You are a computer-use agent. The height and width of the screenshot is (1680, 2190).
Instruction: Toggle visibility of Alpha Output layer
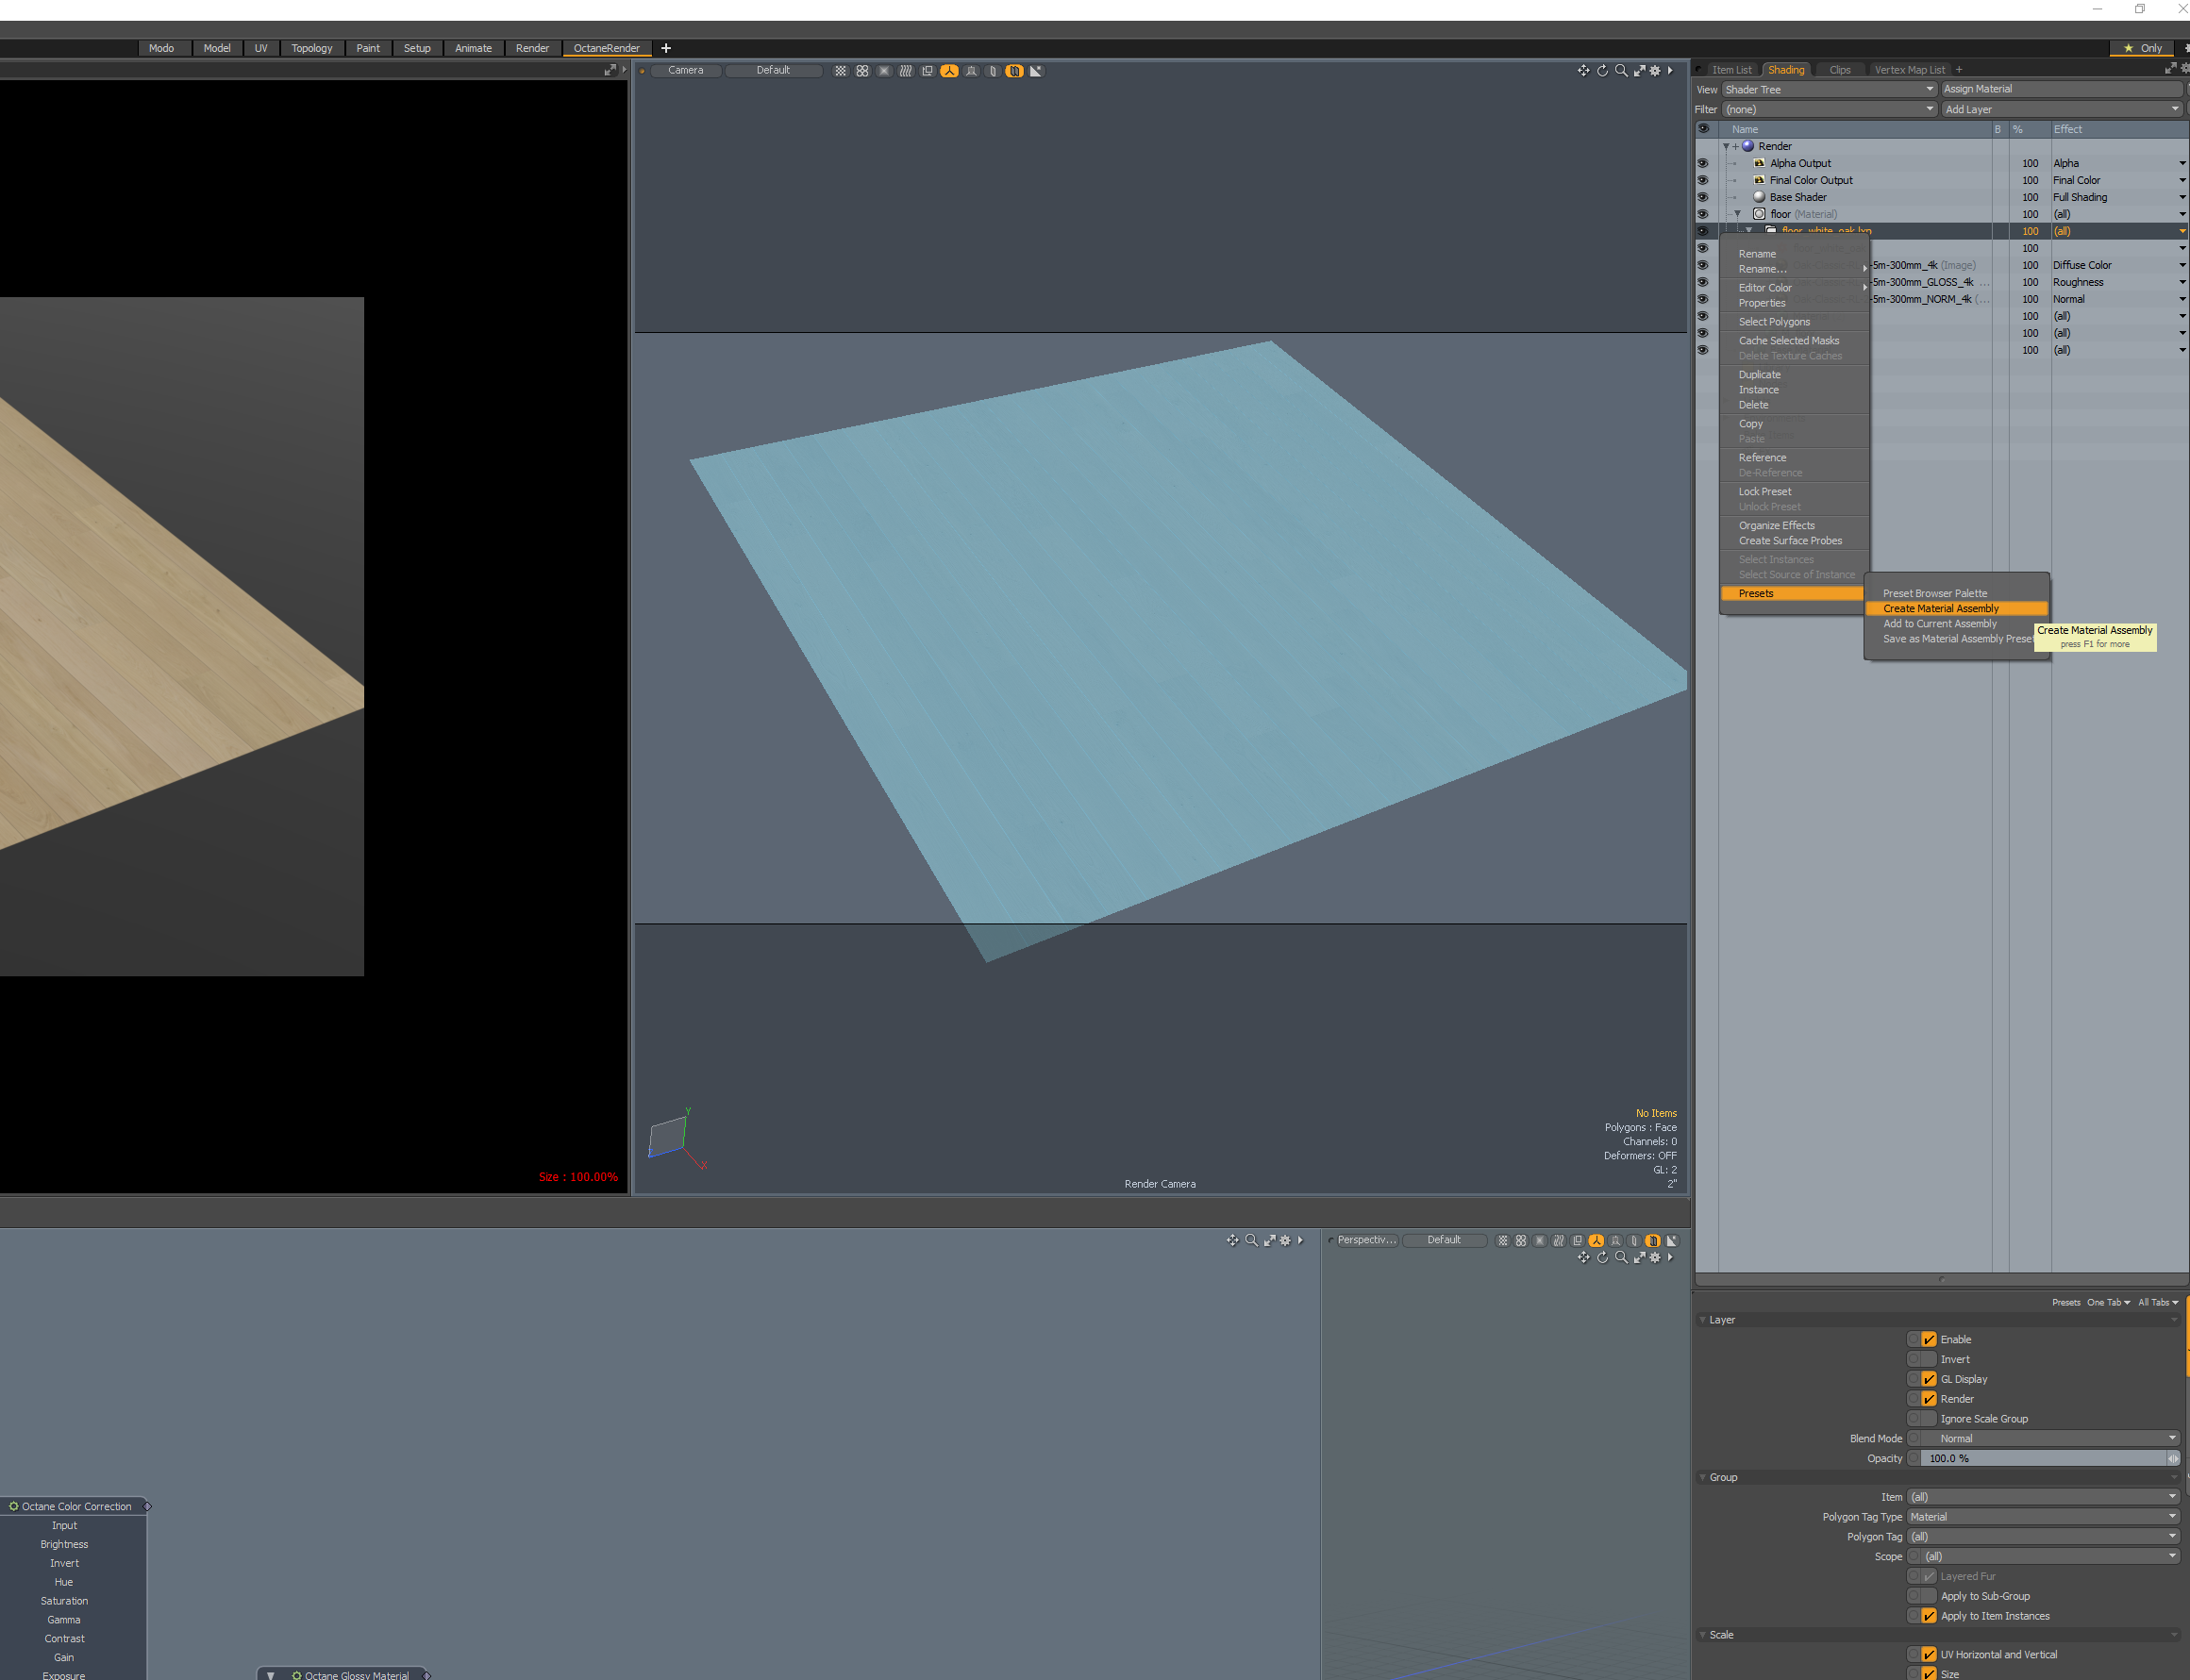point(1703,163)
